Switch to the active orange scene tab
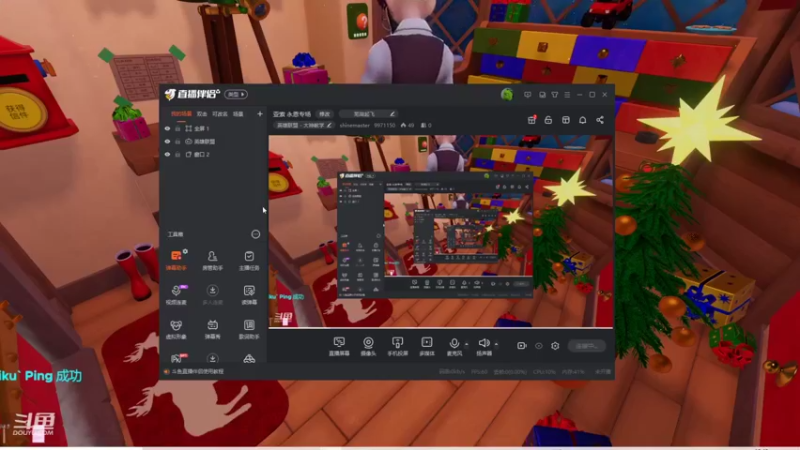This screenshot has height=450, width=800. click(181, 114)
